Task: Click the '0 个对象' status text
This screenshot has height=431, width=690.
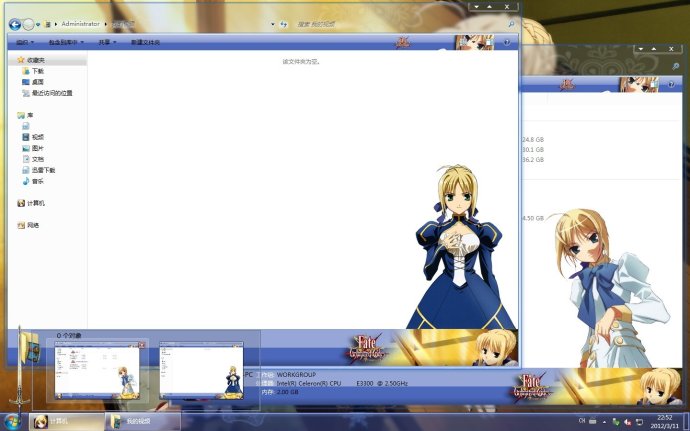Action: [x=69, y=335]
